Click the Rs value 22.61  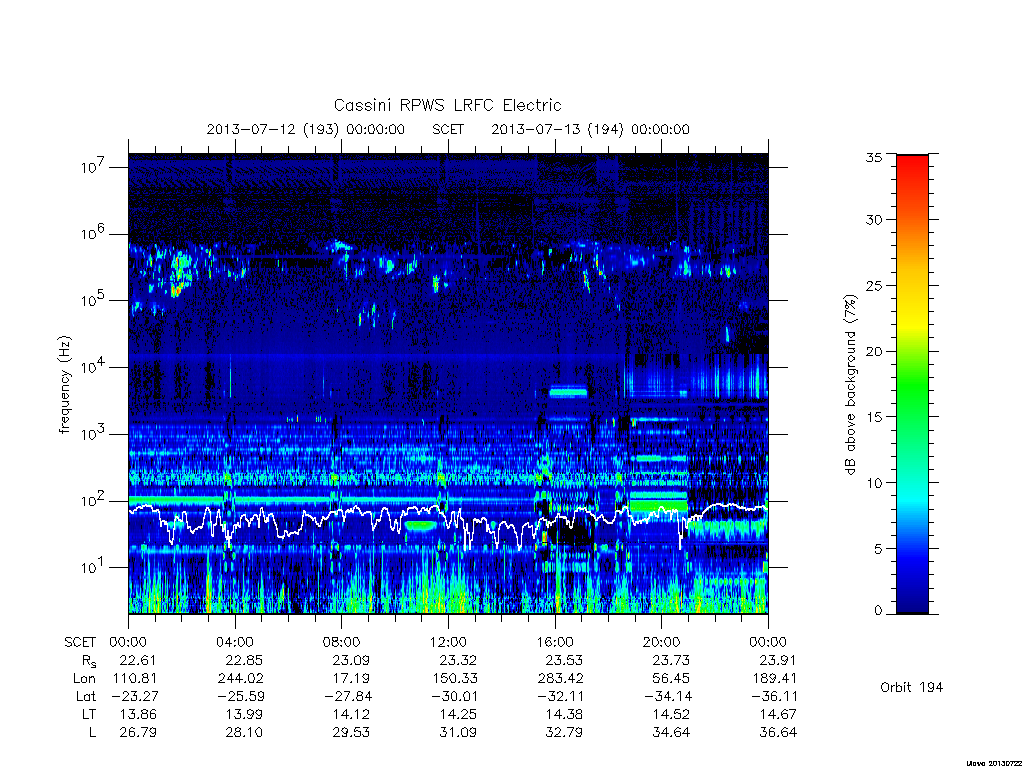point(138,660)
